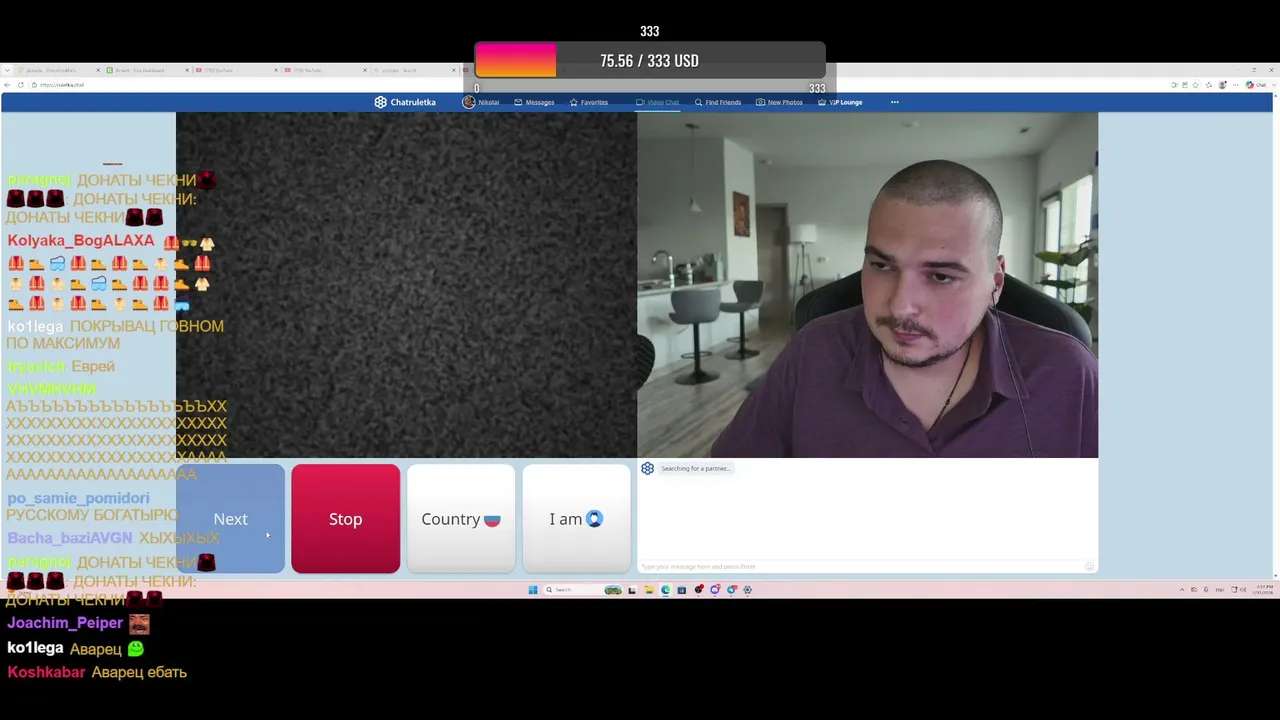Open Messages in the site header

[534, 102]
